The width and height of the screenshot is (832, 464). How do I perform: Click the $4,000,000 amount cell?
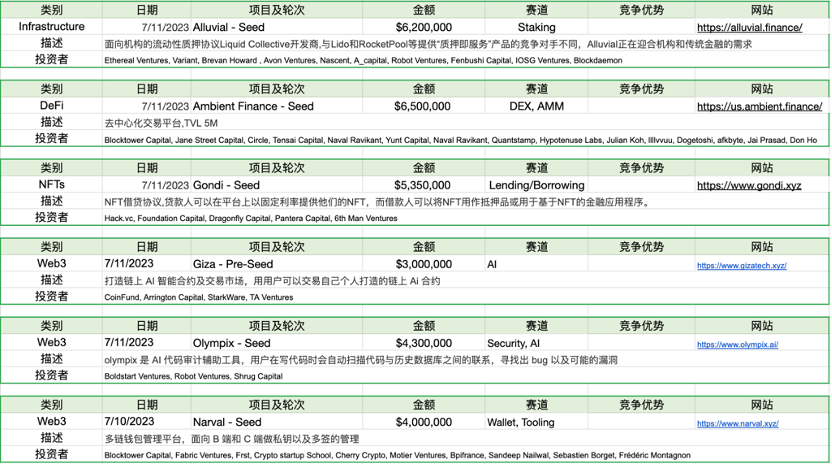pyautogui.click(x=423, y=423)
